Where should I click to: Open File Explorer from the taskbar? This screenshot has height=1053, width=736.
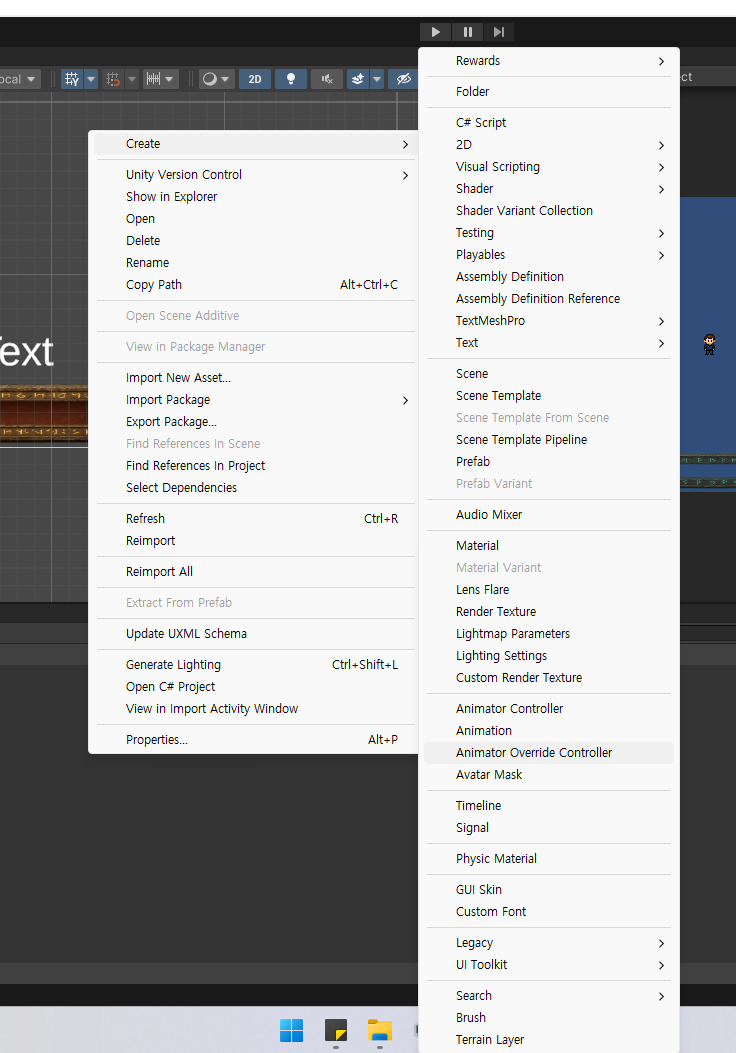click(x=379, y=1030)
